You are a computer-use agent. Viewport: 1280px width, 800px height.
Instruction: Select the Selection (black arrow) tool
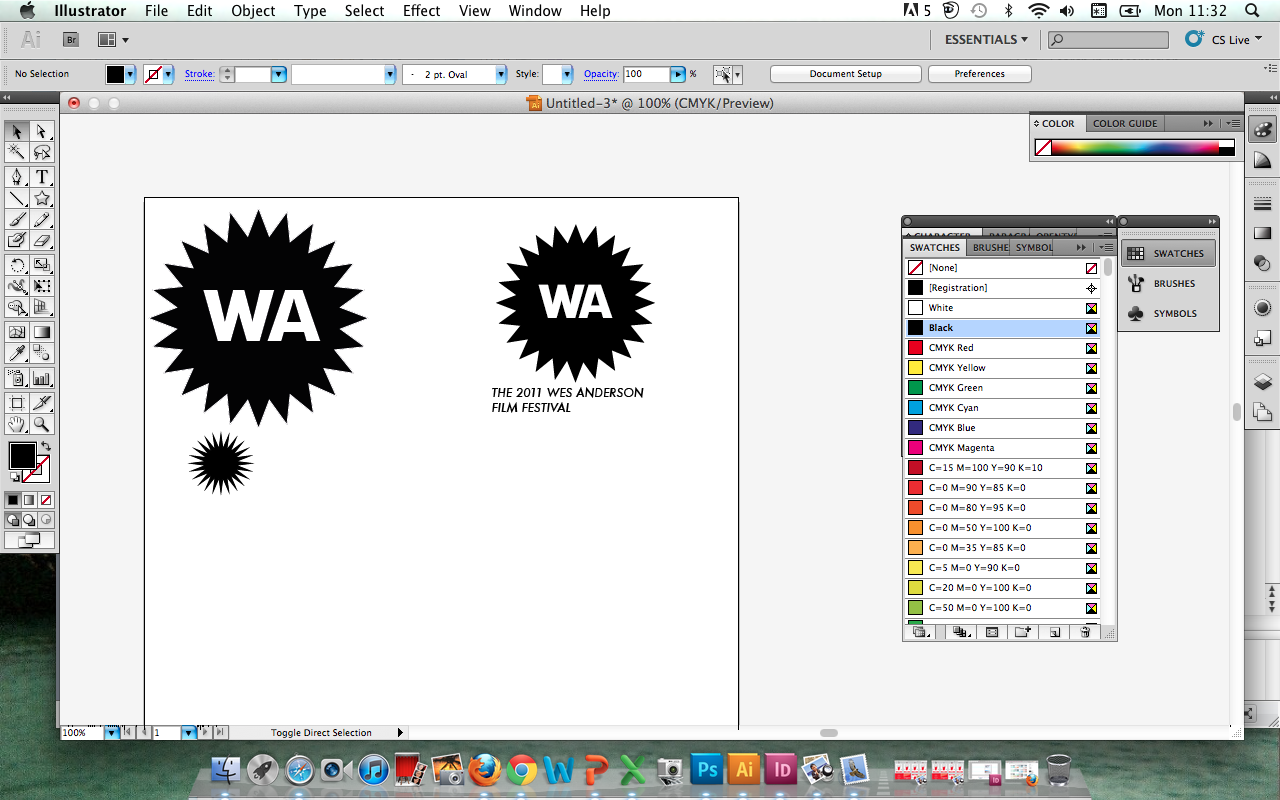click(17, 132)
